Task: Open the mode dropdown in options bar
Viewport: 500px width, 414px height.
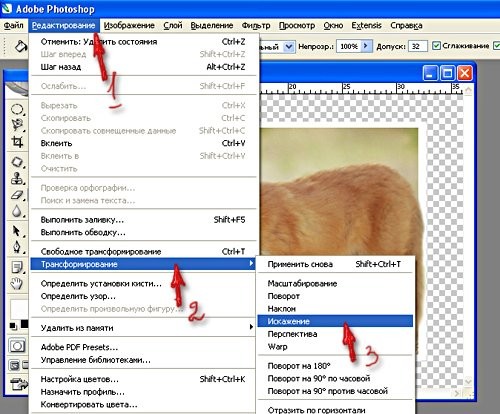Action: tap(289, 46)
